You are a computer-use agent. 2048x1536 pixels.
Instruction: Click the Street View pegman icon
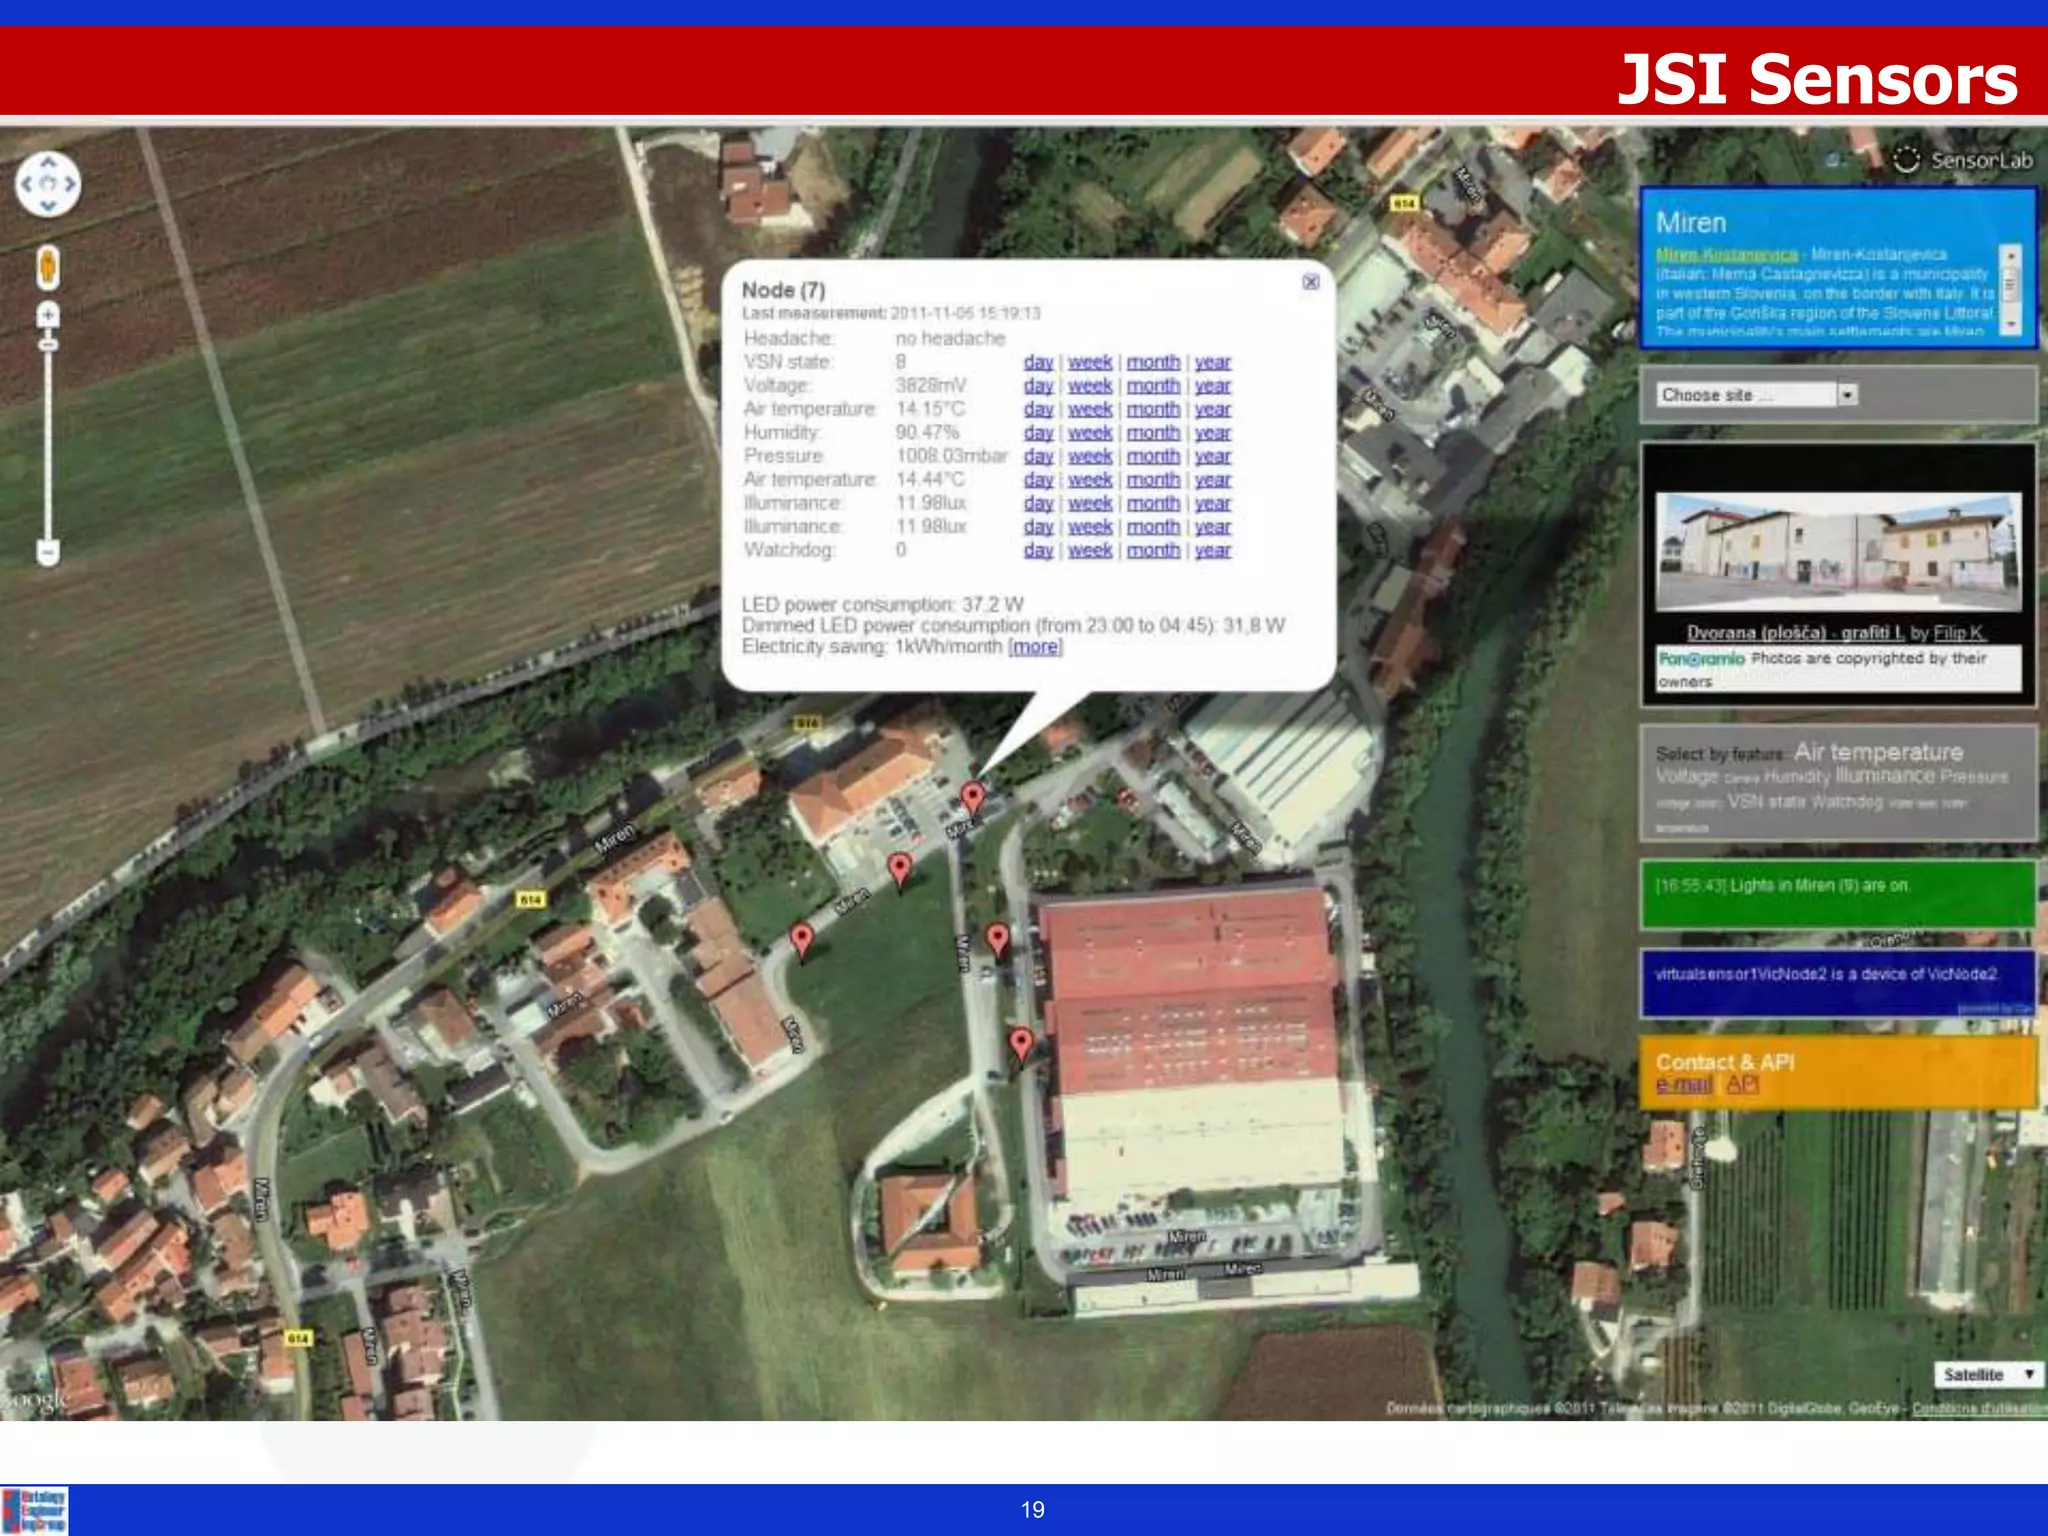pyautogui.click(x=47, y=267)
